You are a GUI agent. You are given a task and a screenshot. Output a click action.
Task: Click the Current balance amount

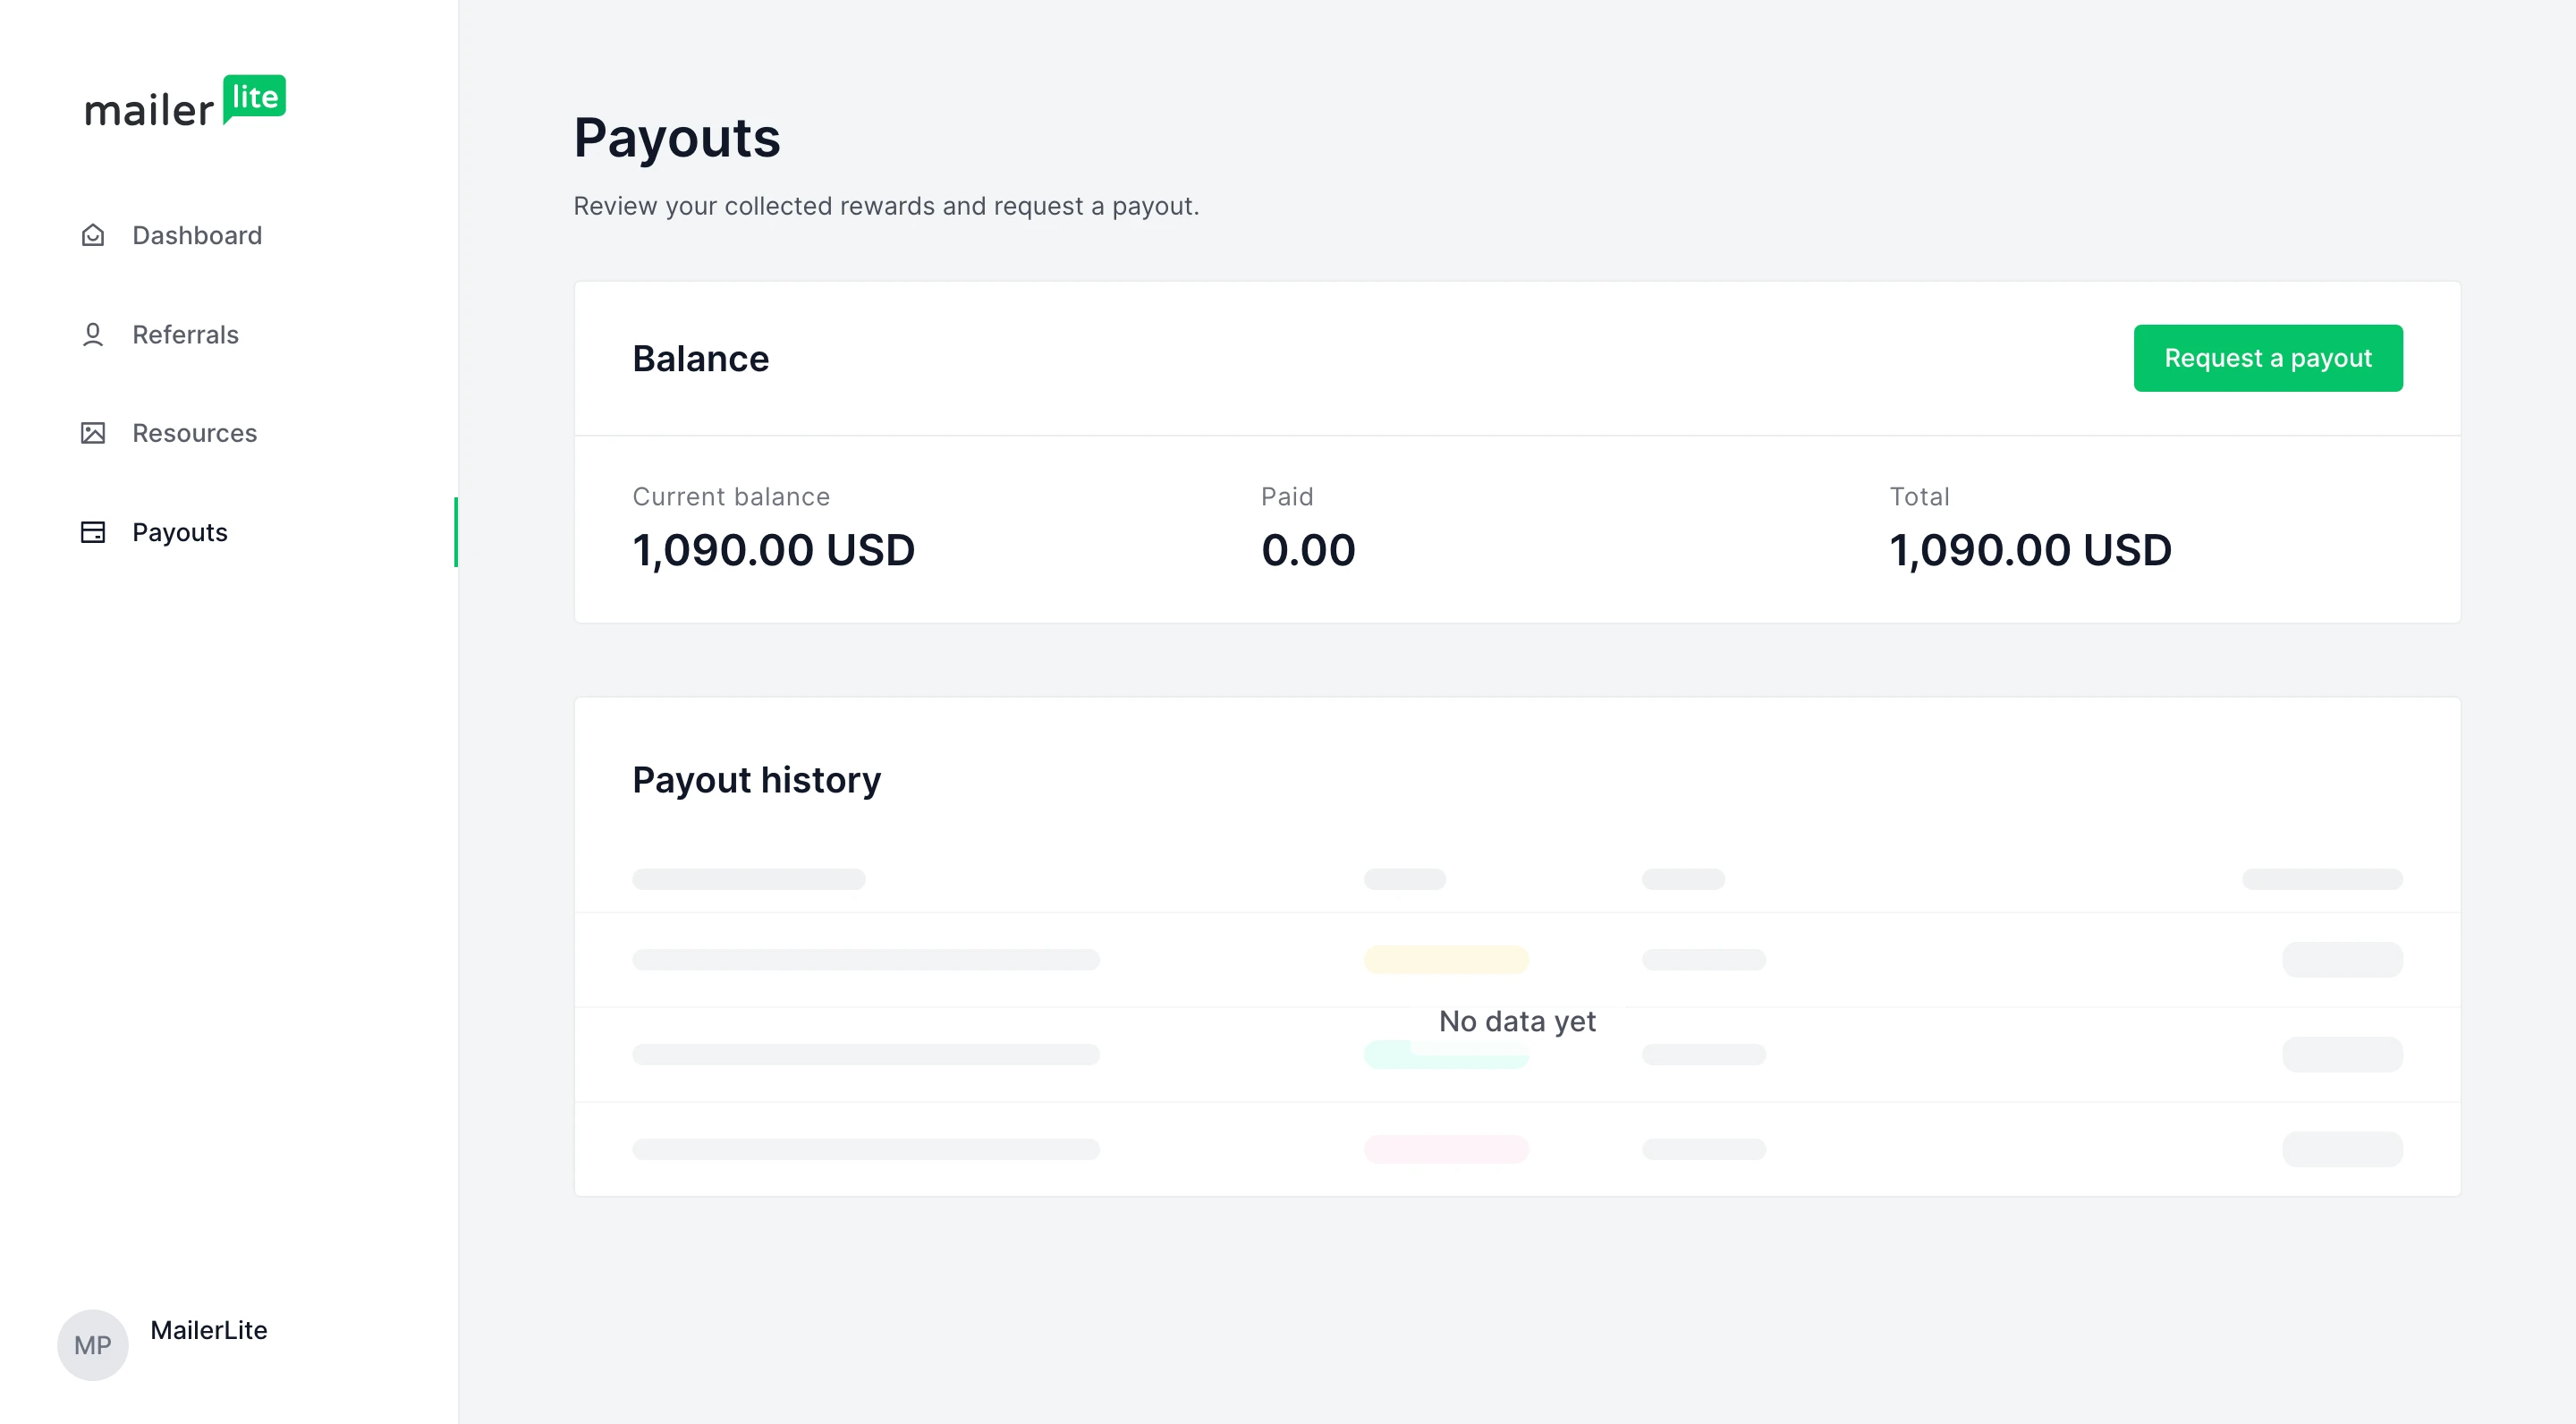point(773,550)
